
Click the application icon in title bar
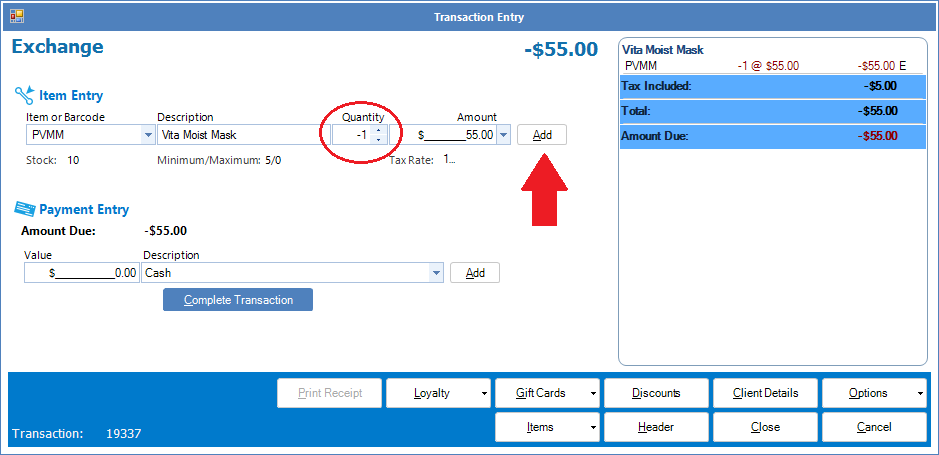point(17,16)
